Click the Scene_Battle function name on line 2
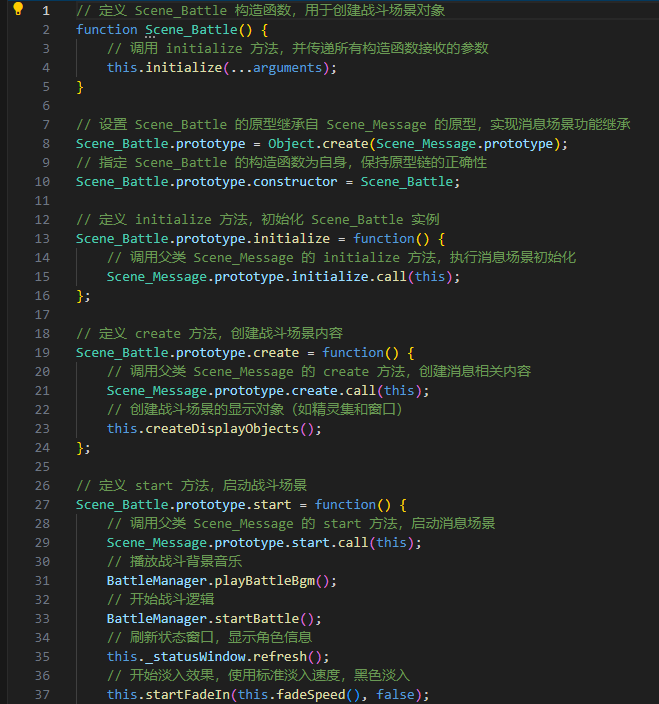The image size is (659, 704). 191,30
